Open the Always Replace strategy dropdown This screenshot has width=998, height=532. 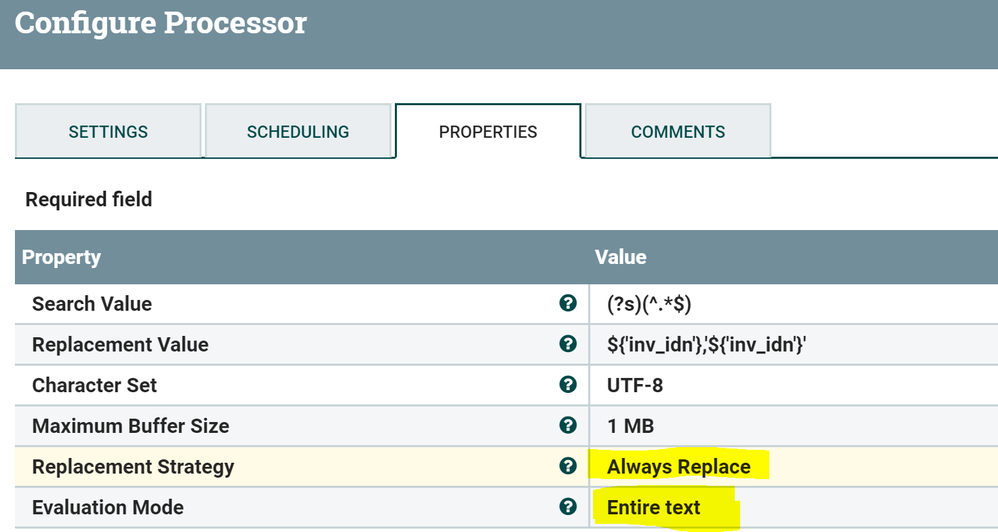click(x=678, y=467)
